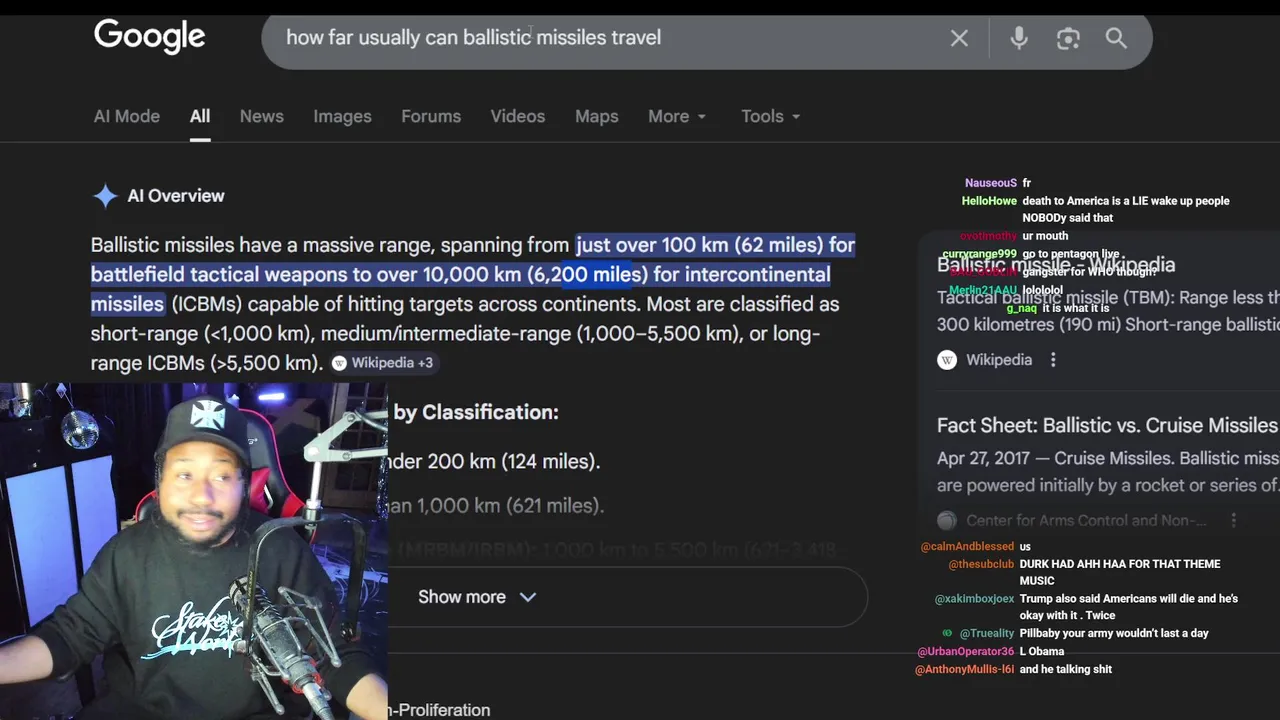The width and height of the screenshot is (1280, 720).
Task: Click the highlighted '10,000 km (6,200 miles)' text
Action: pyautogui.click(x=534, y=274)
